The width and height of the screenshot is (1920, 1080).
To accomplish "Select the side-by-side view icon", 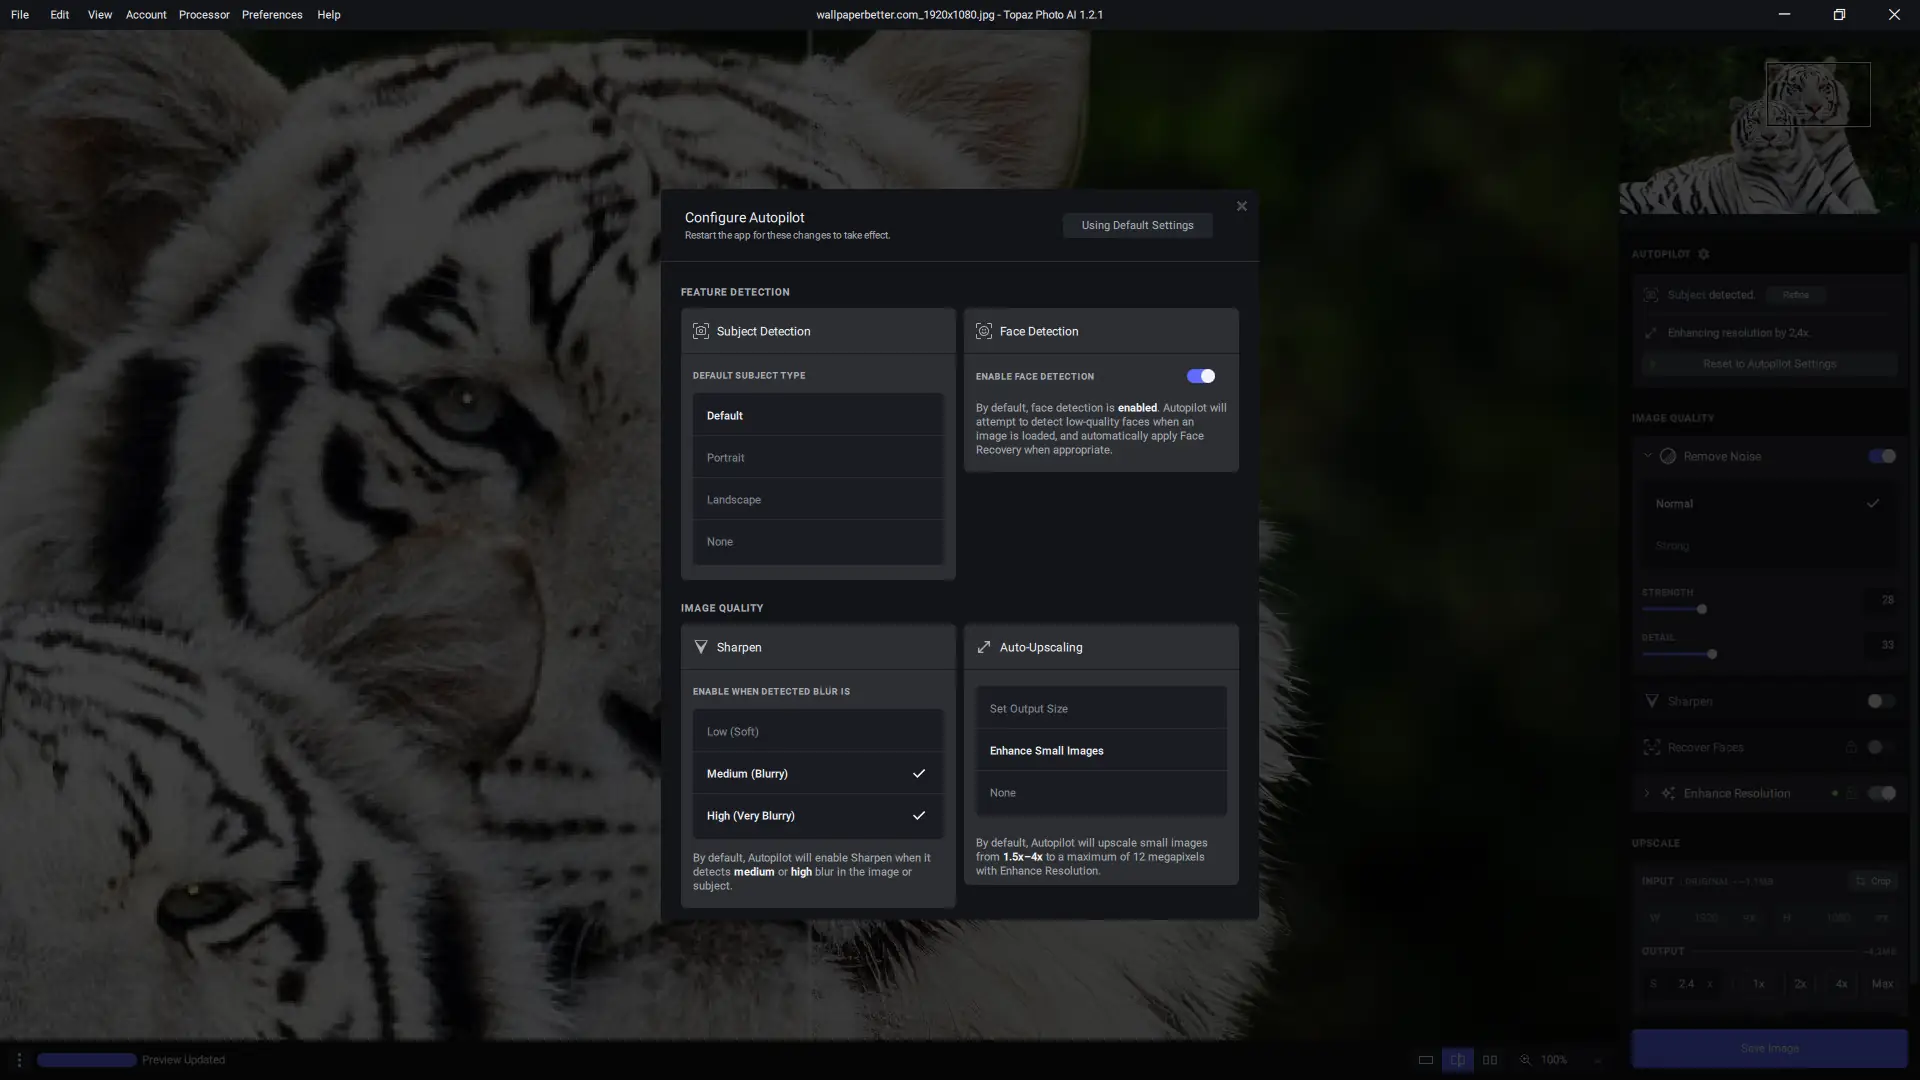I will [x=1490, y=1060].
